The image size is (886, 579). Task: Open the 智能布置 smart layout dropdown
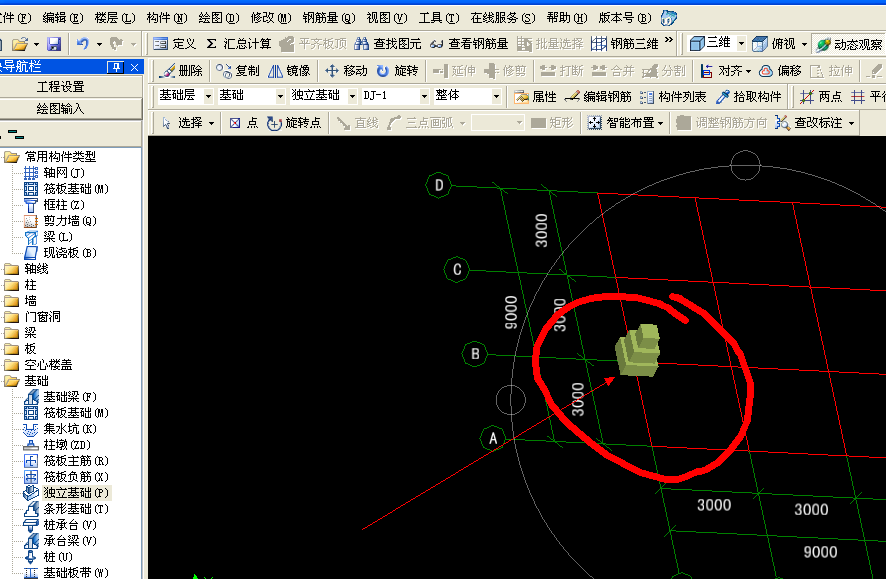660,123
